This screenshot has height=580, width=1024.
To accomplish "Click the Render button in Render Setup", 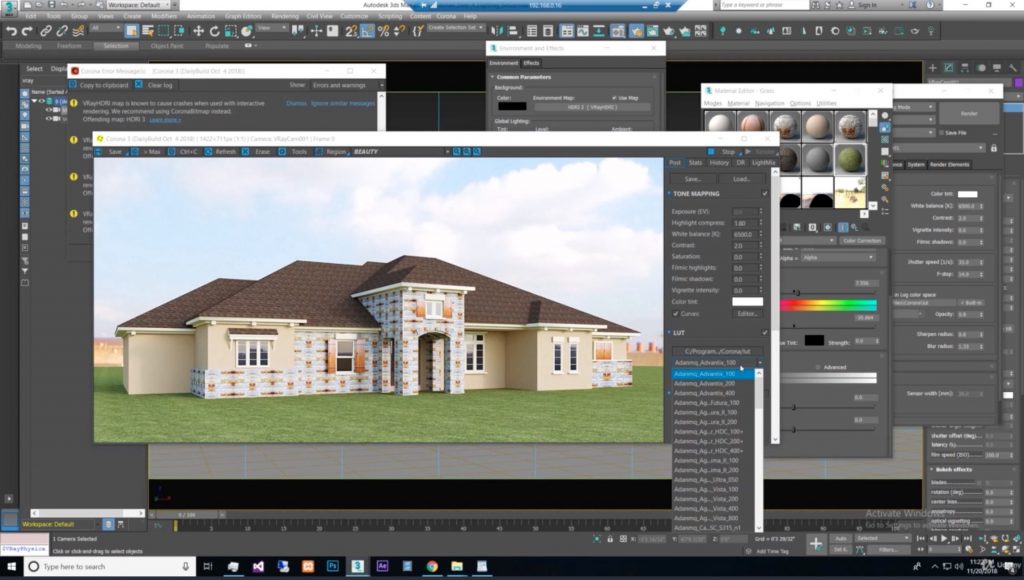I will pyautogui.click(x=969, y=114).
